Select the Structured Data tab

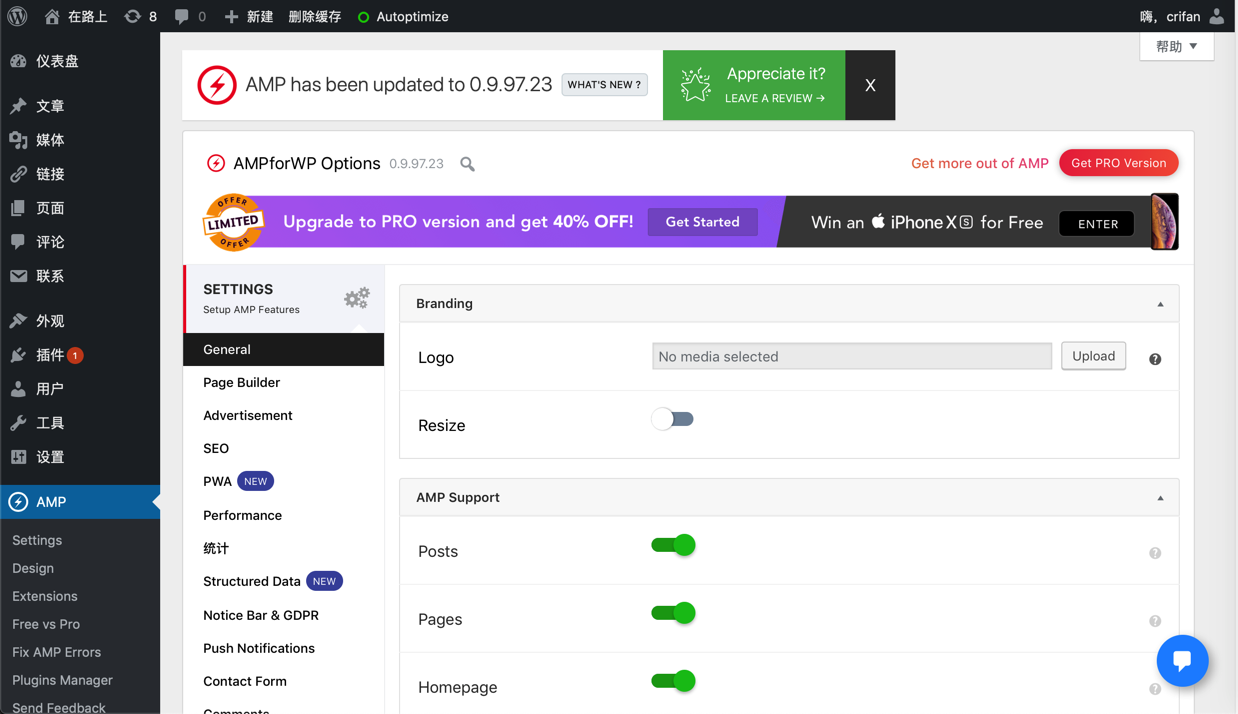[284, 581]
